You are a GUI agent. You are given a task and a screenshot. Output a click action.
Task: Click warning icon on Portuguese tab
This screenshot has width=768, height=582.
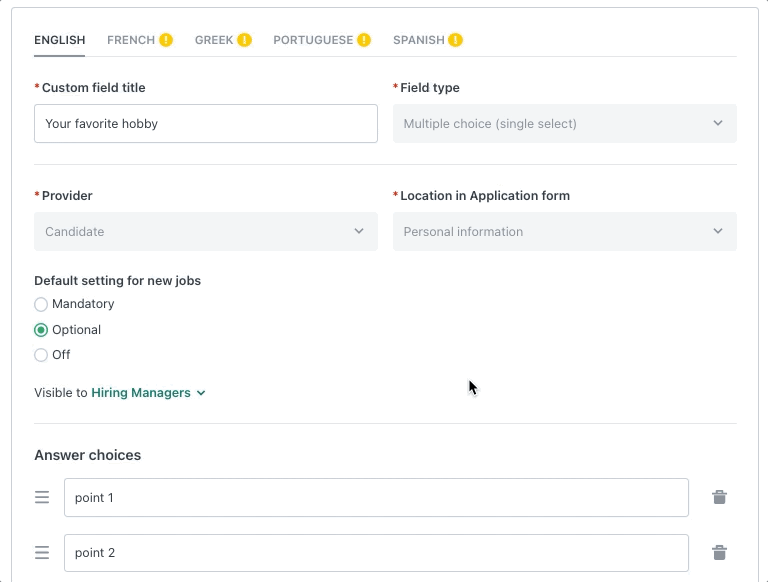click(x=364, y=40)
